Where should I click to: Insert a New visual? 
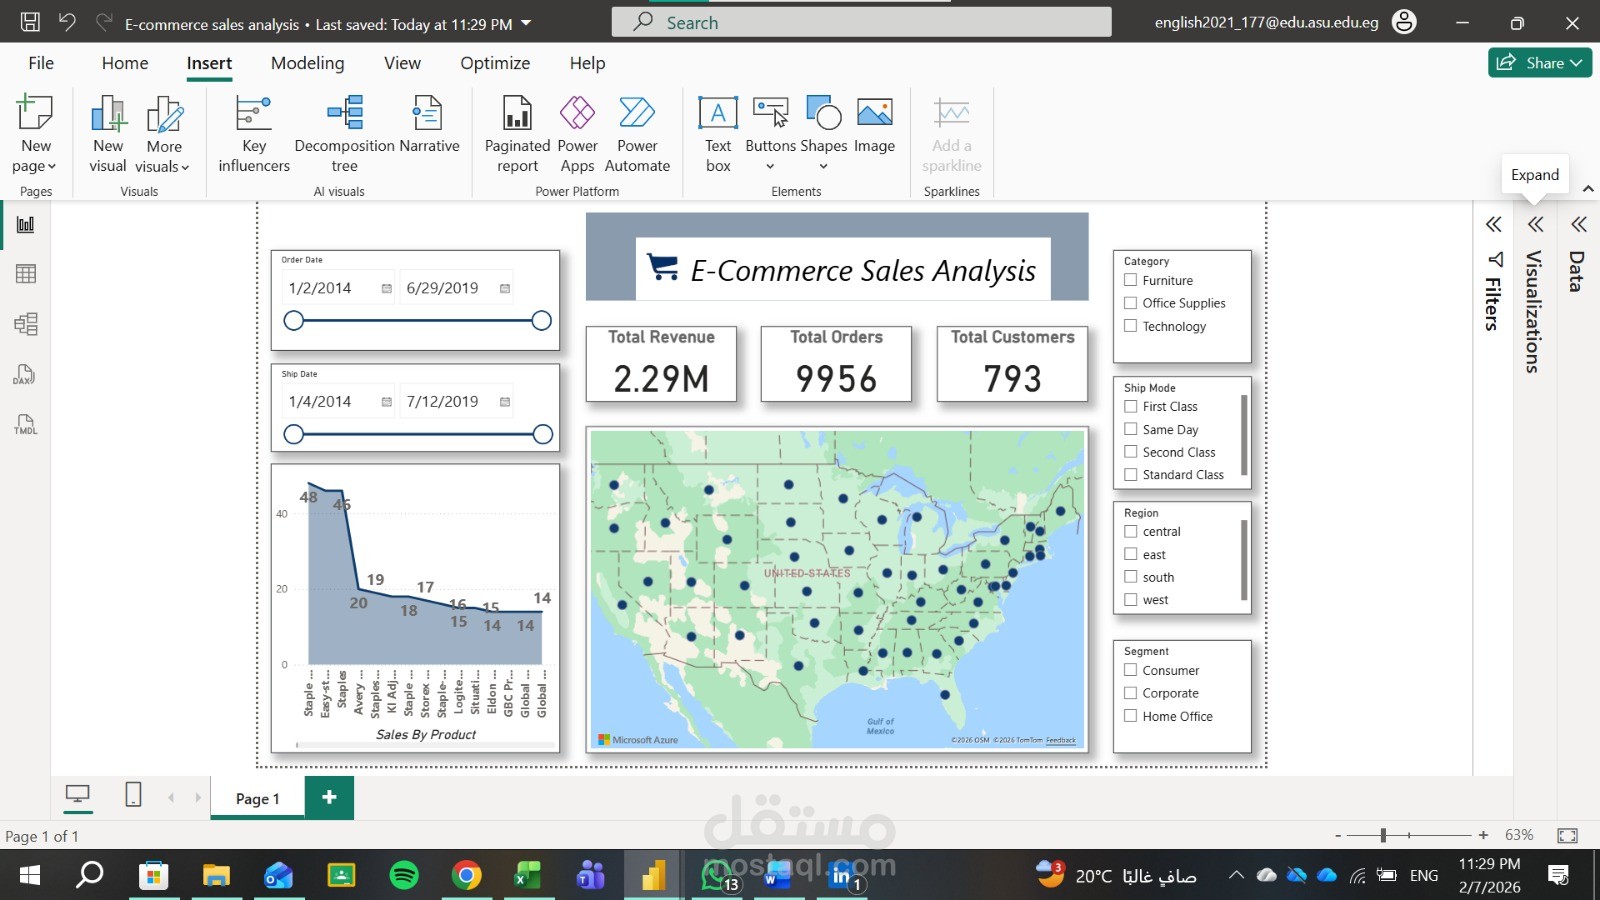(x=108, y=134)
